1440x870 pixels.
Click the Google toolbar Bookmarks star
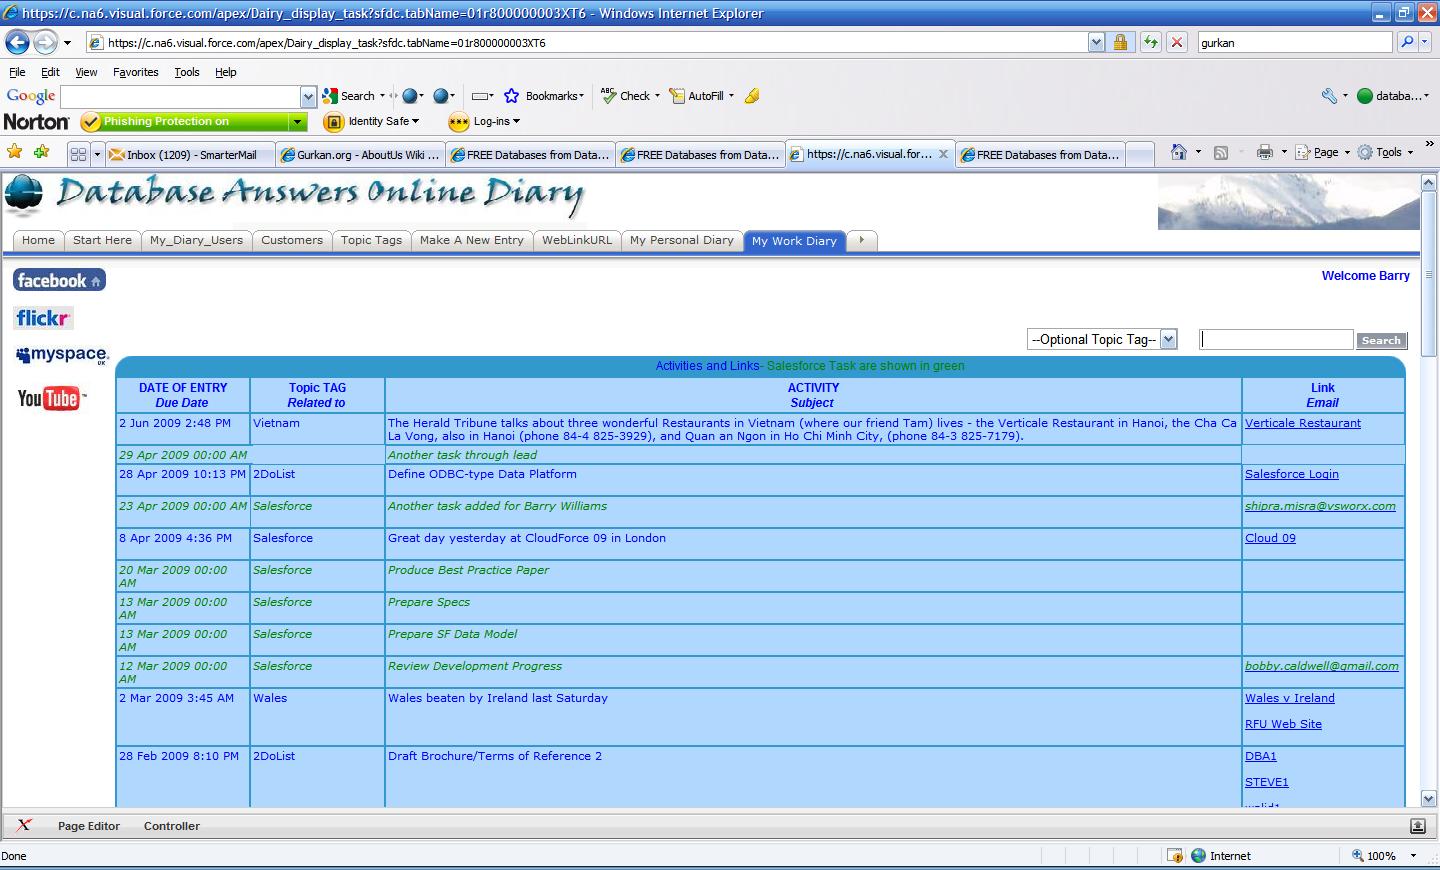pyautogui.click(x=512, y=96)
